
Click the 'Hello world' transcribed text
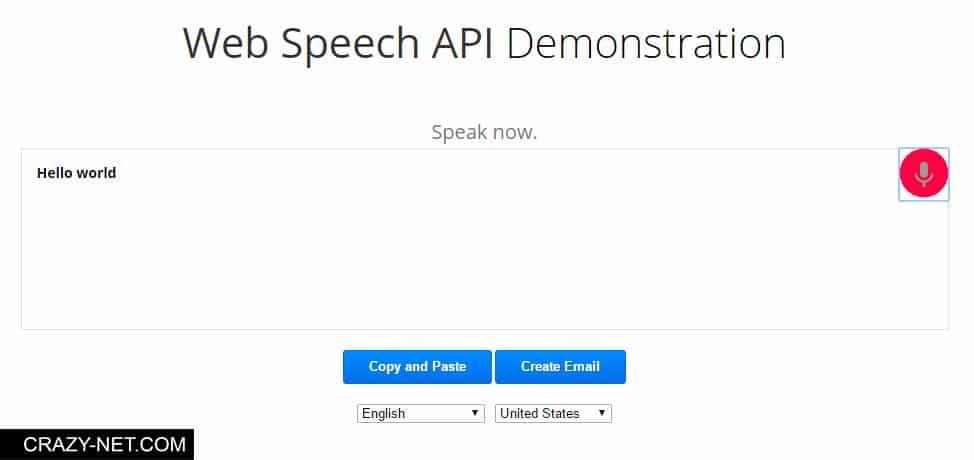[x=76, y=173]
